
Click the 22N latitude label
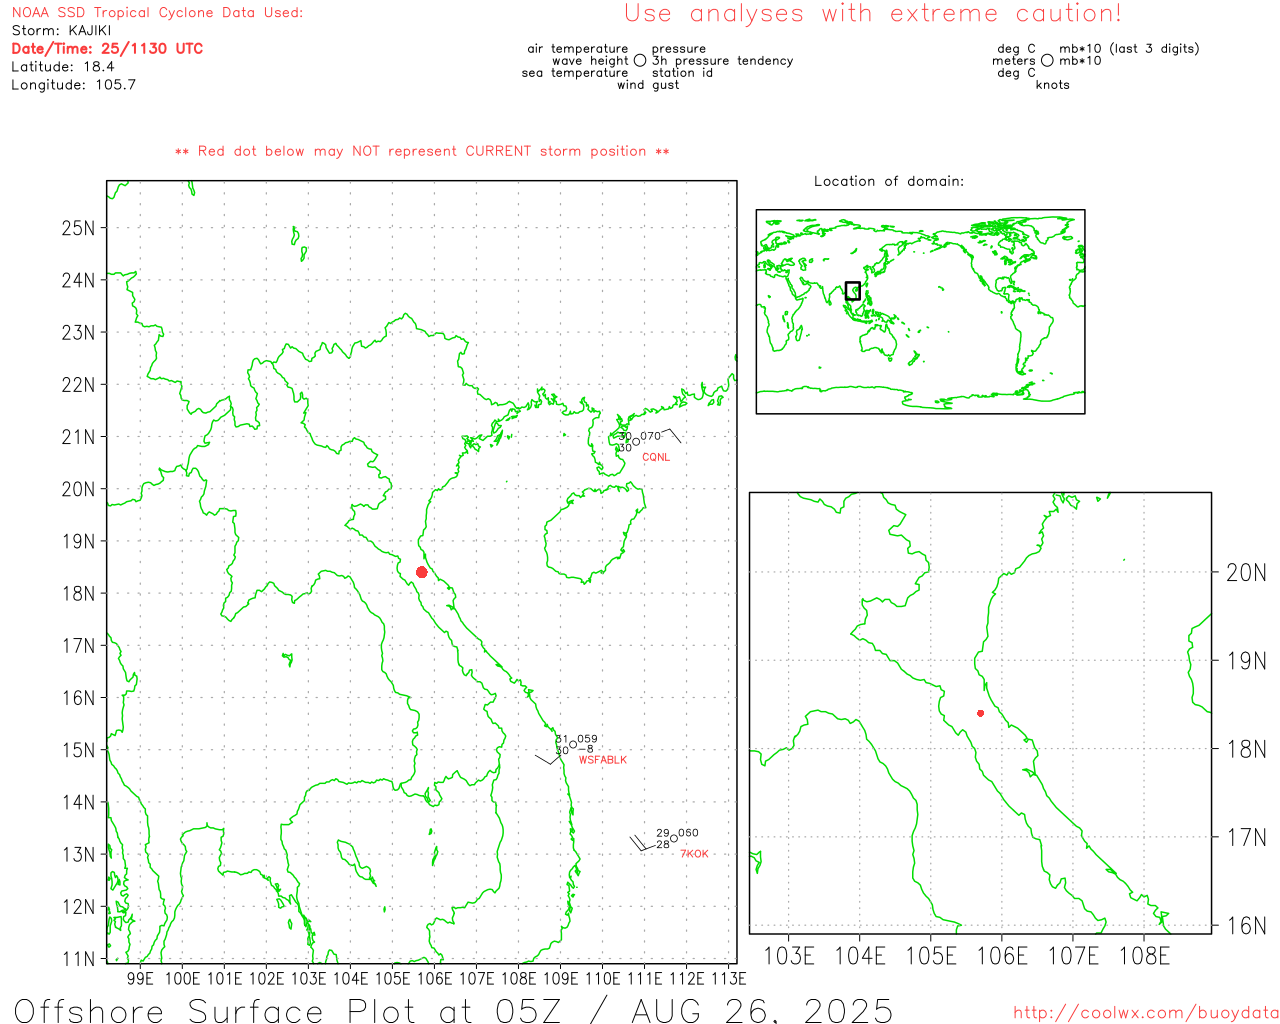tap(79, 385)
